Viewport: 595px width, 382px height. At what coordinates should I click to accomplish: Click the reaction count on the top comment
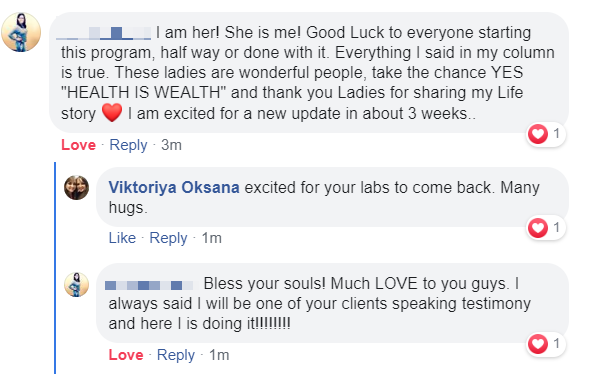coord(556,134)
